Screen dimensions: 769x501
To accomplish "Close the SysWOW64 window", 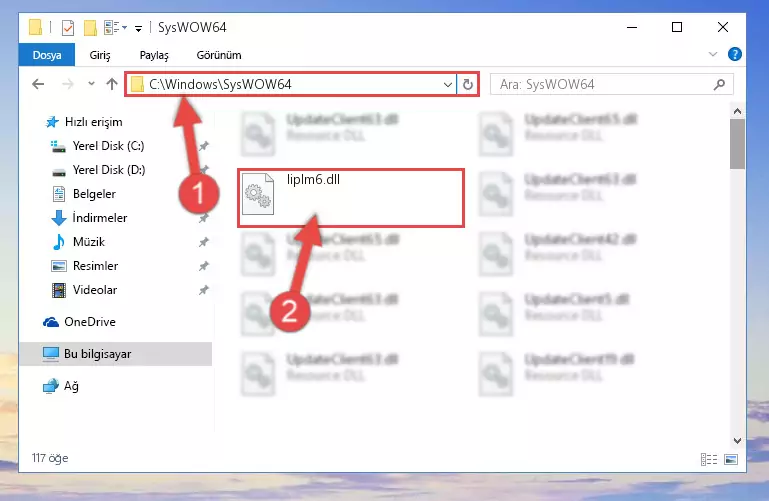I will coord(722,27).
